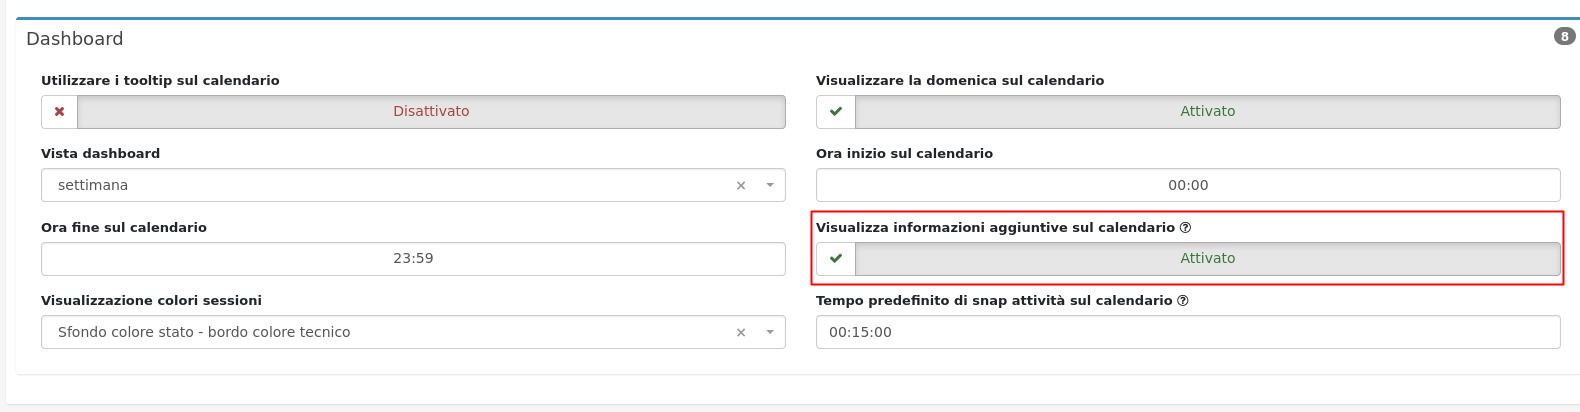Screen dimensions: 1580x412
Task: Toggle 'Visualizza informazioni aggiuntive' Attivato switch
Action: point(1207,259)
